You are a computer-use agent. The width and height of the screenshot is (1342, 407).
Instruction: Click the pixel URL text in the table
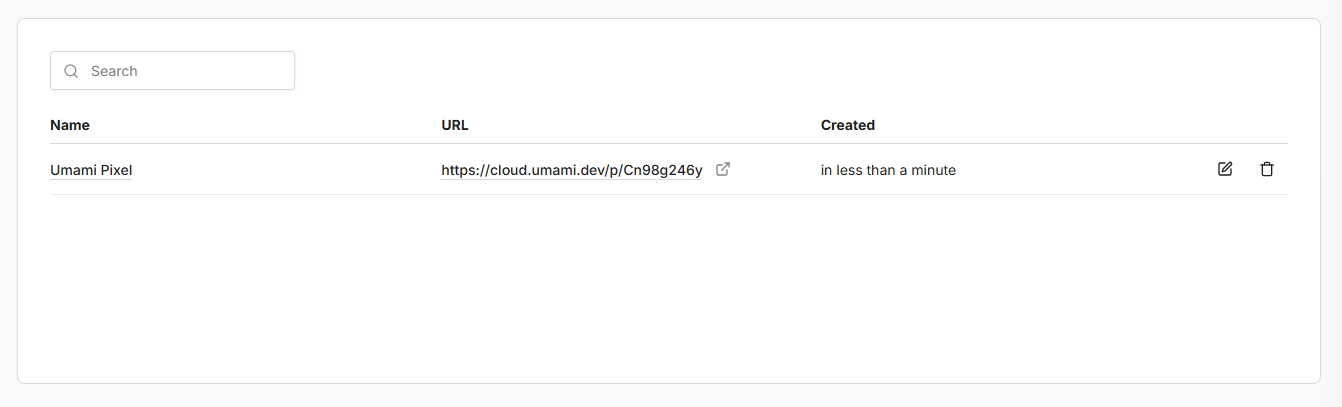571,170
